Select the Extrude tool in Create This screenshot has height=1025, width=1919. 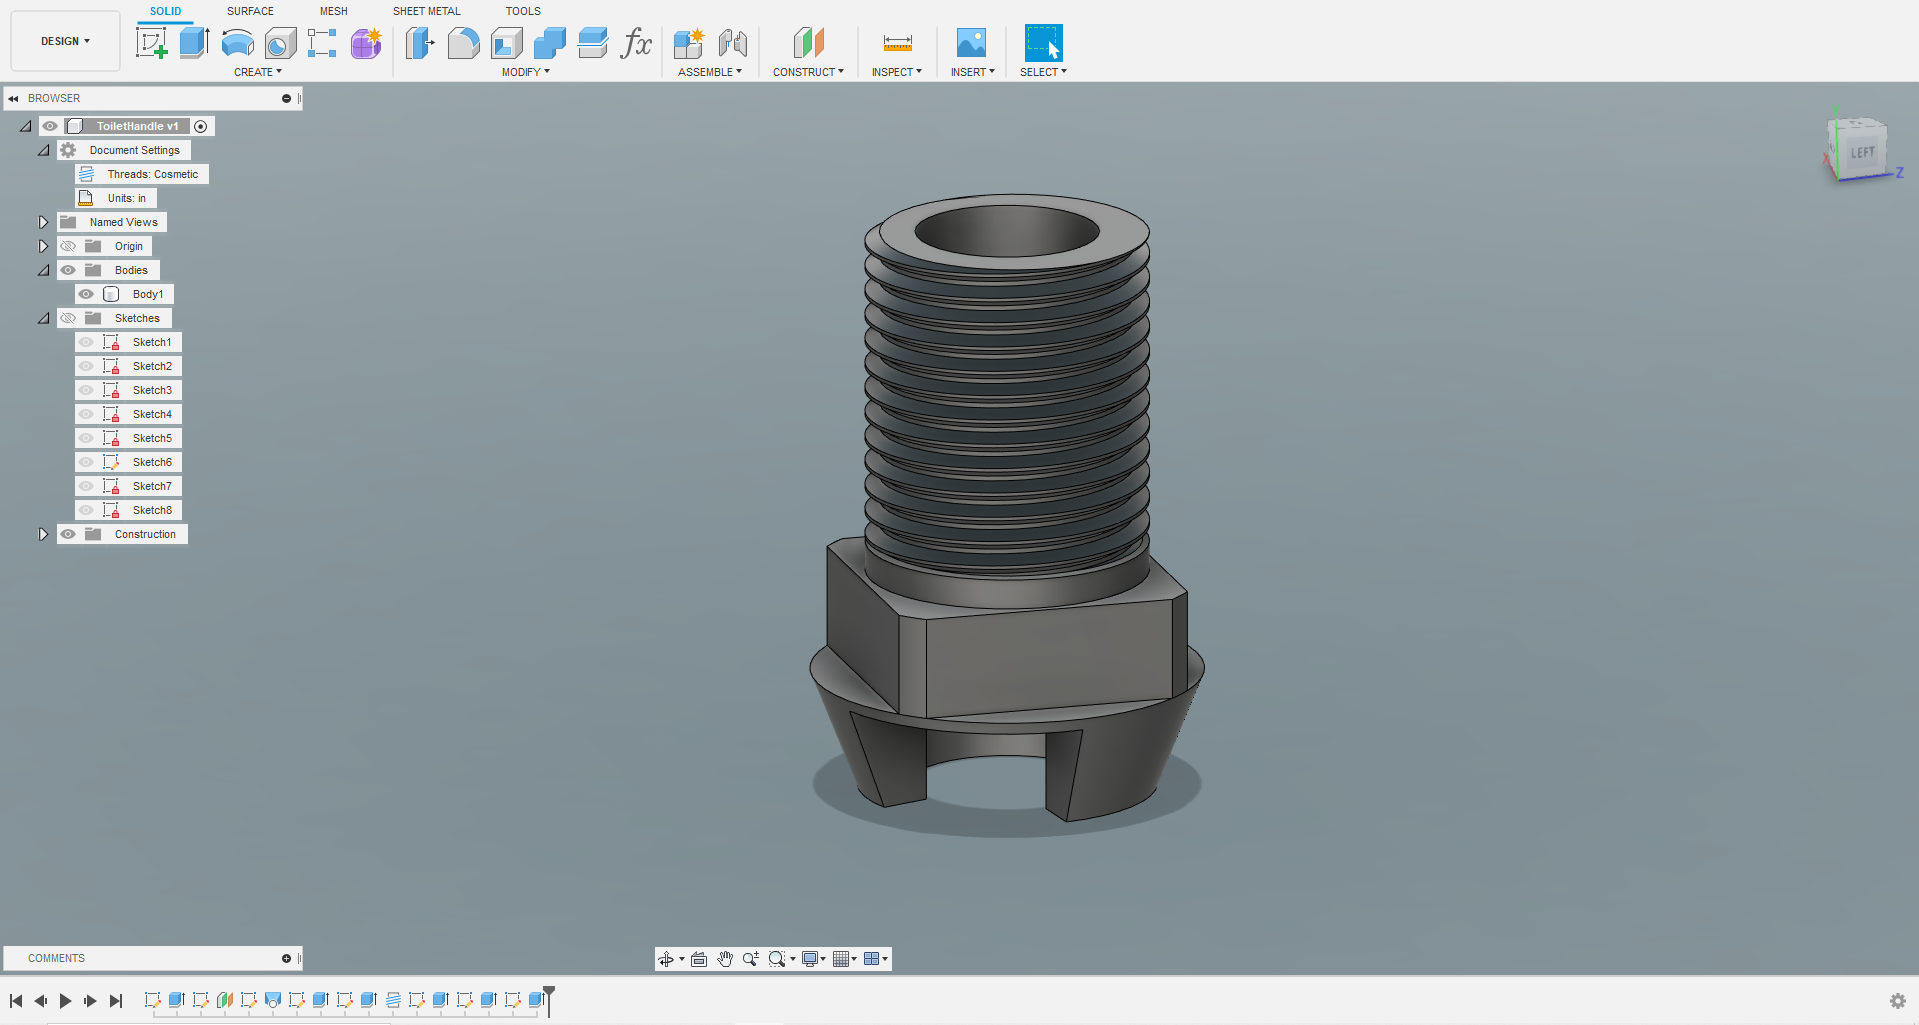click(194, 43)
